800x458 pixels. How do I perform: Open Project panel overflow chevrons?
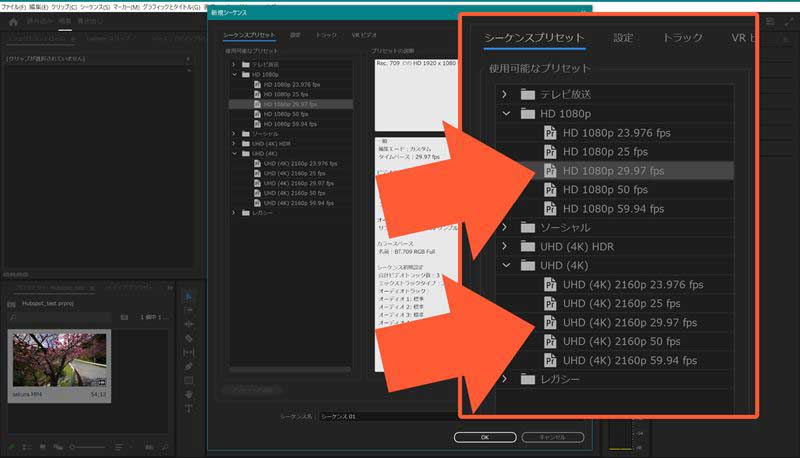[x=170, y=288]
